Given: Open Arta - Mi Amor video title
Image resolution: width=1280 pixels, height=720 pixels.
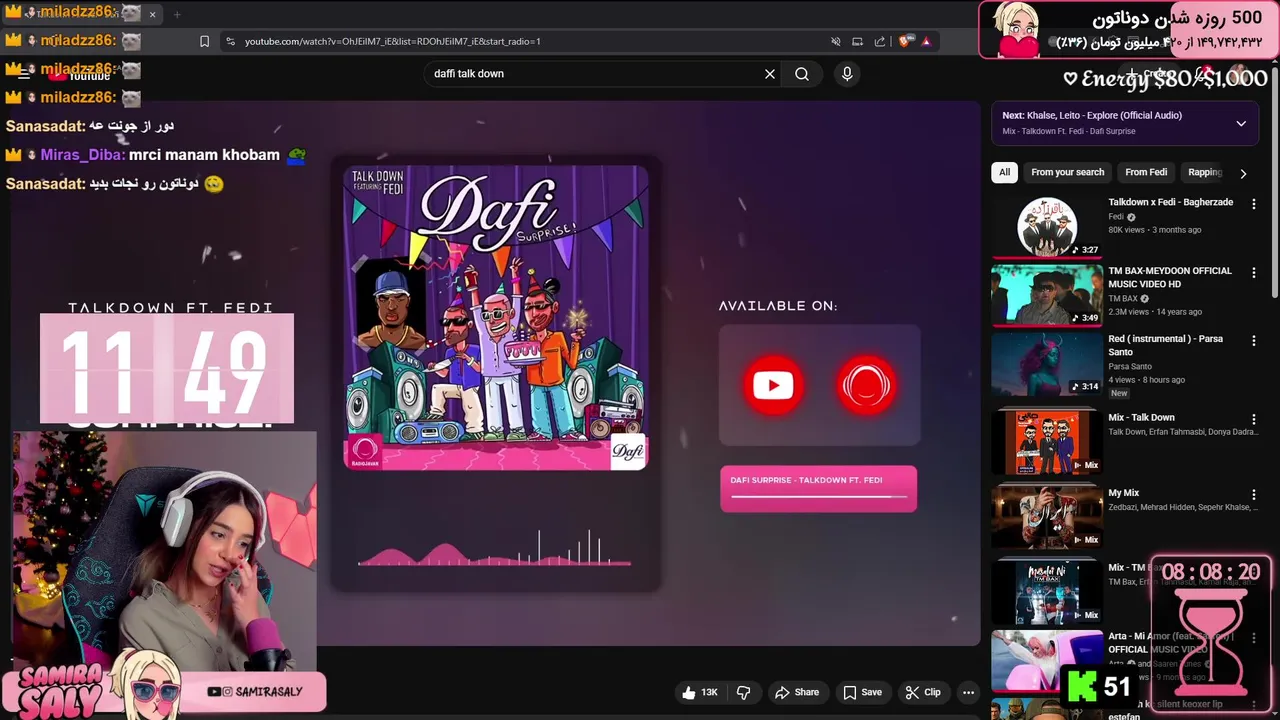Looking at the screenshot, I should 1170,642.
